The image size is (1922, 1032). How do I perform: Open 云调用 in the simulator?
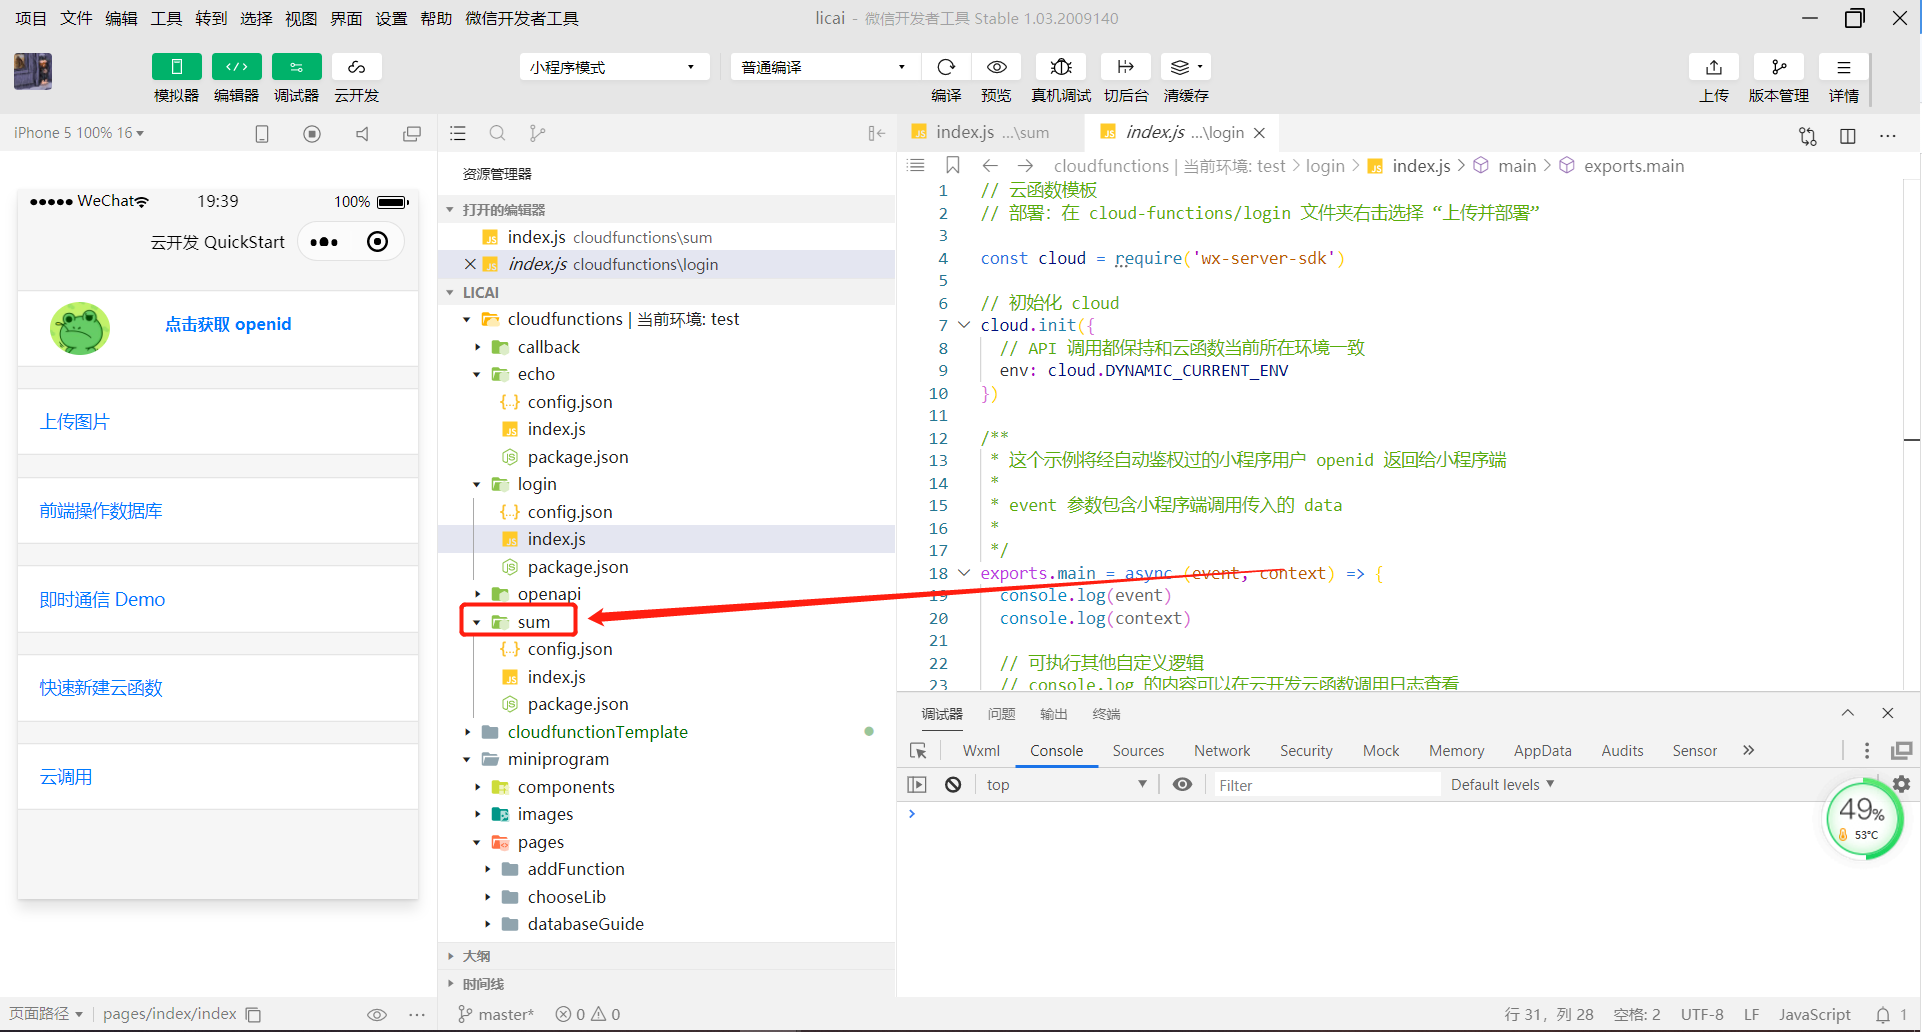218,776
